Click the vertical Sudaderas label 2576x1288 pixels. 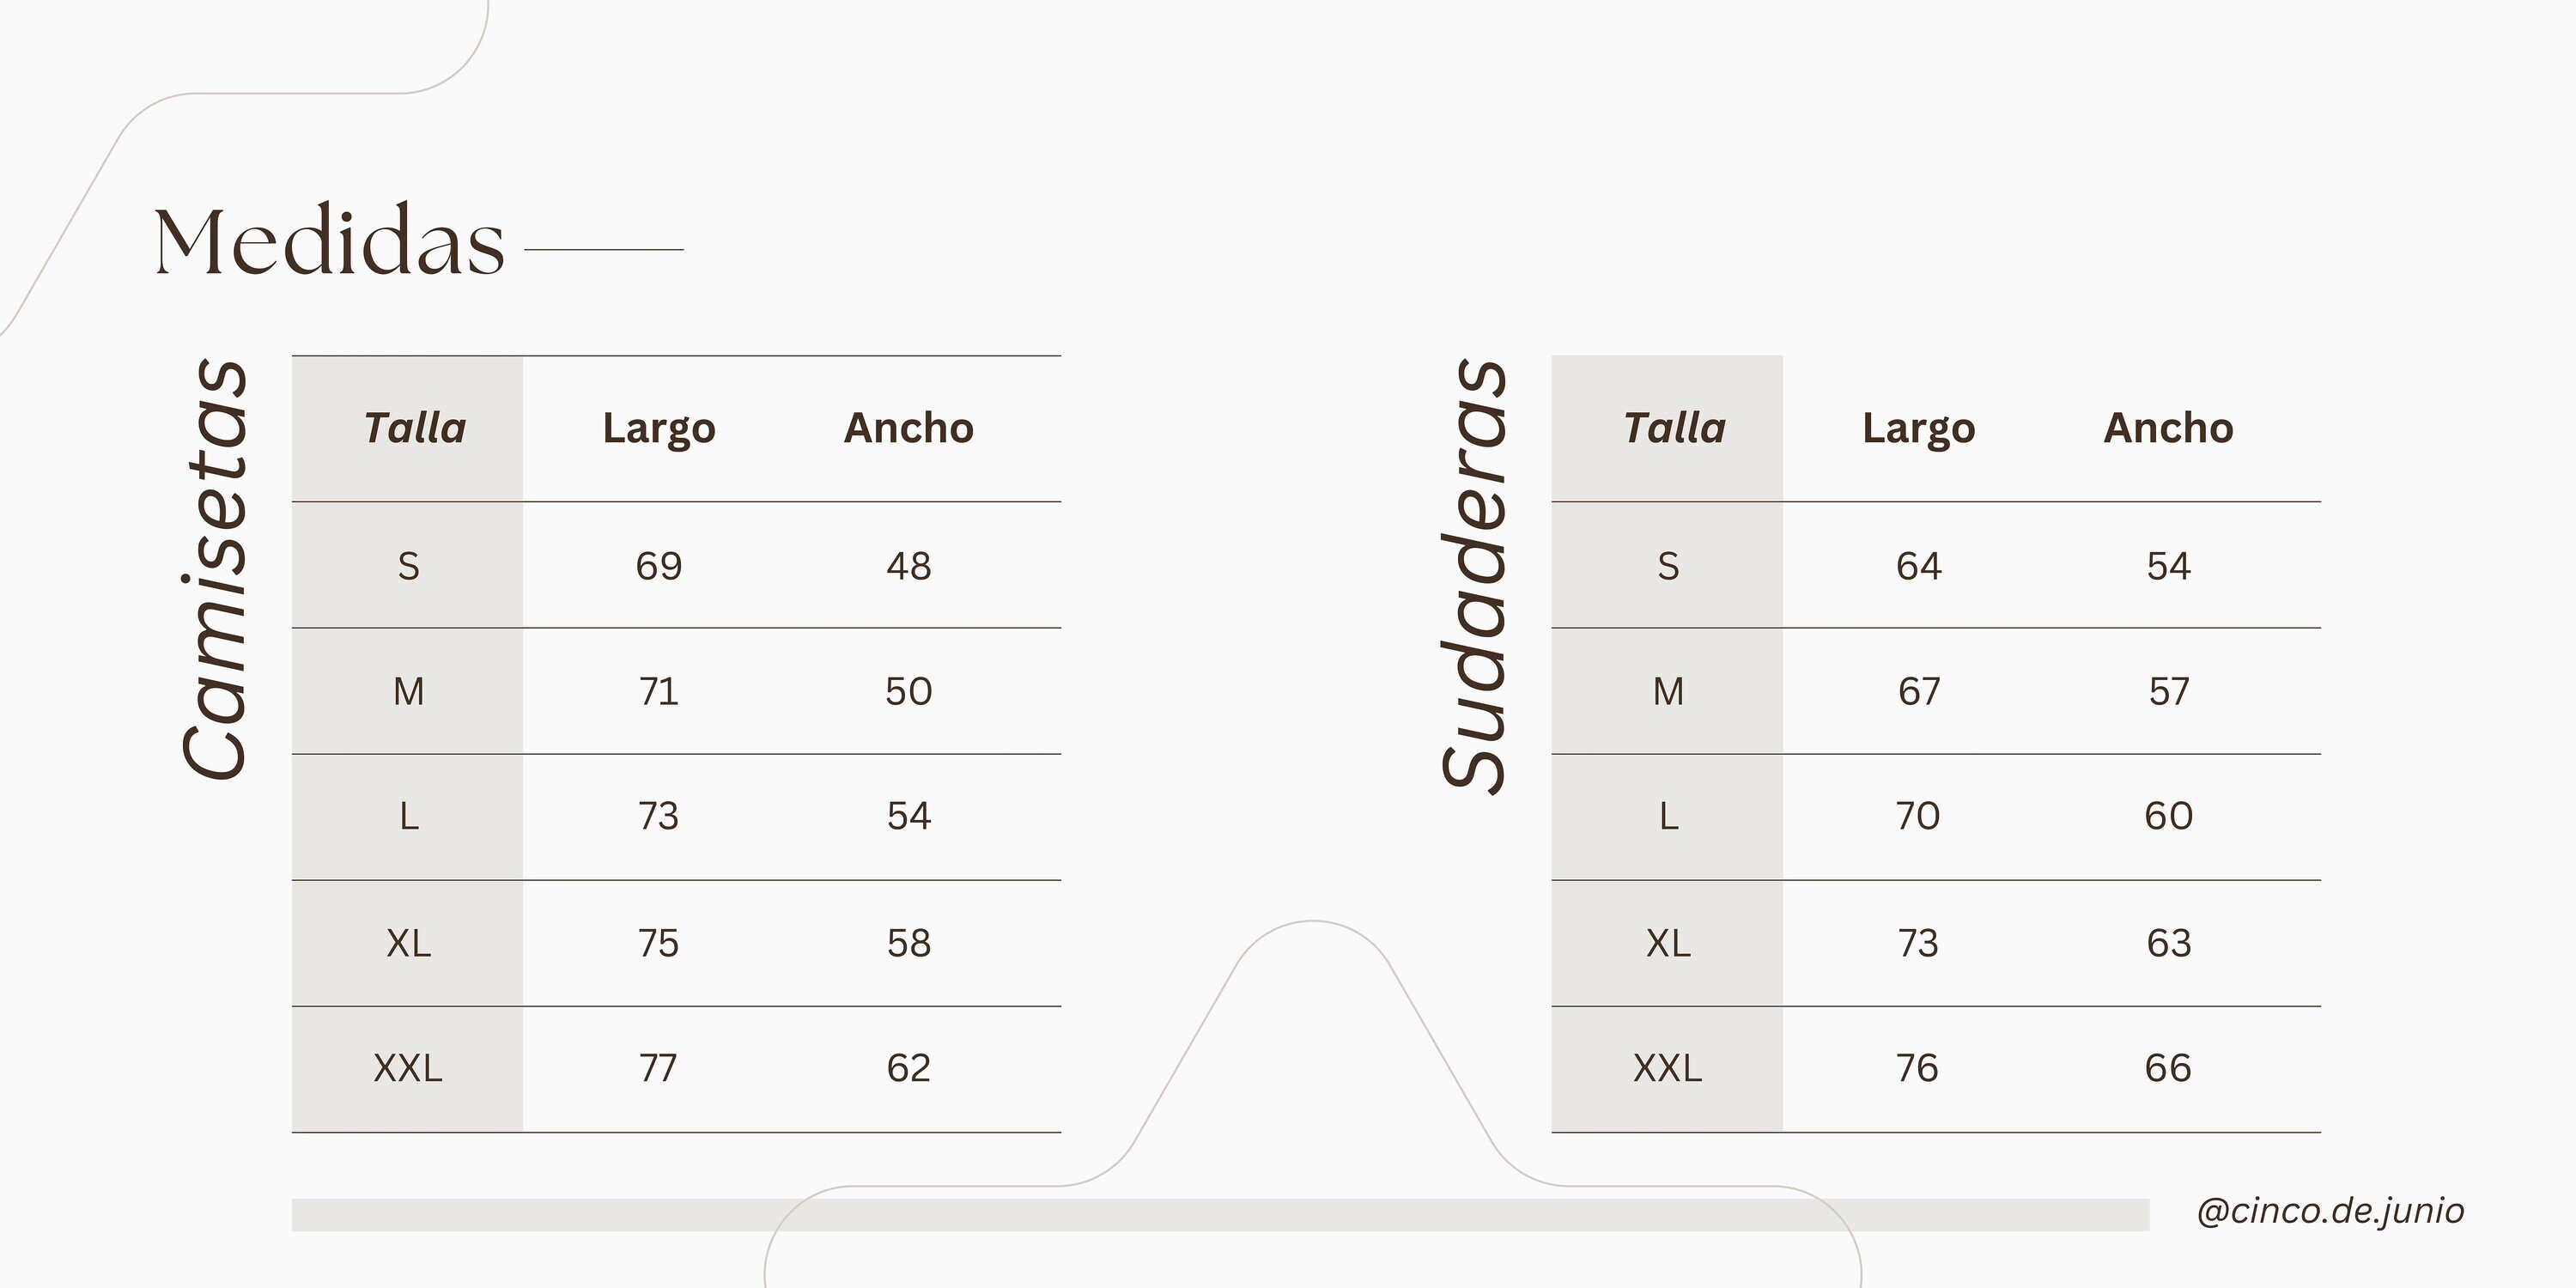1473,575
